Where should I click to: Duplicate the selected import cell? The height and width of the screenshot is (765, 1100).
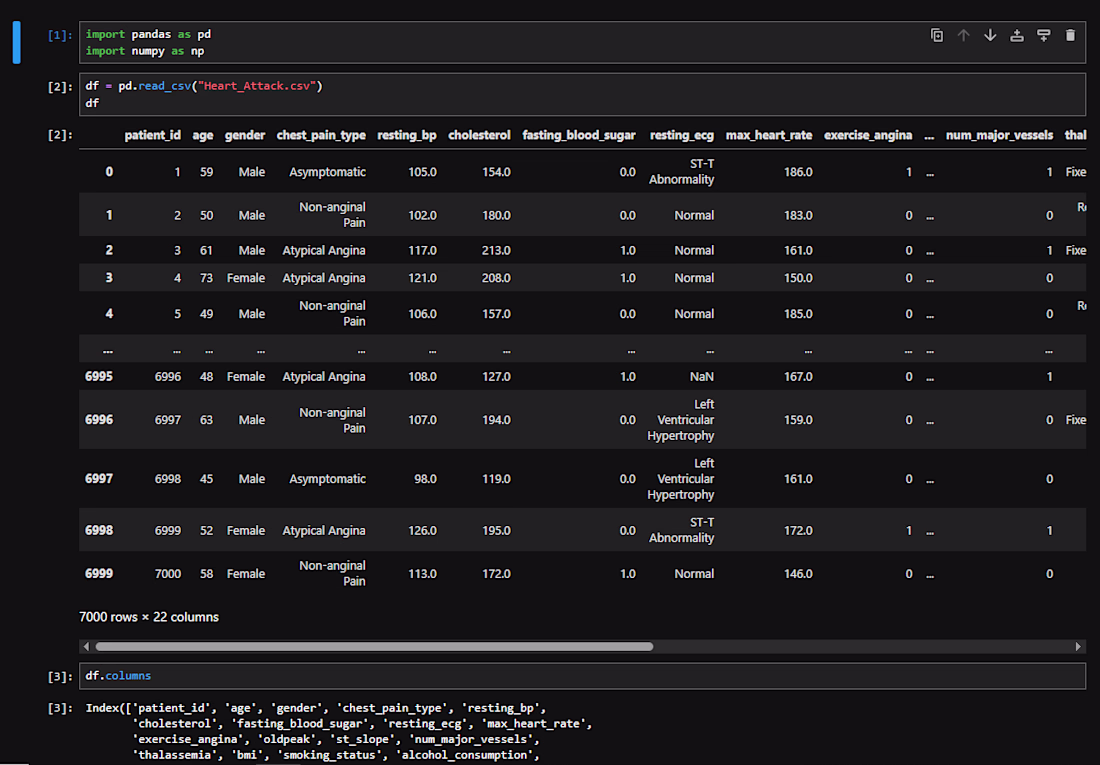coord(937,35)
